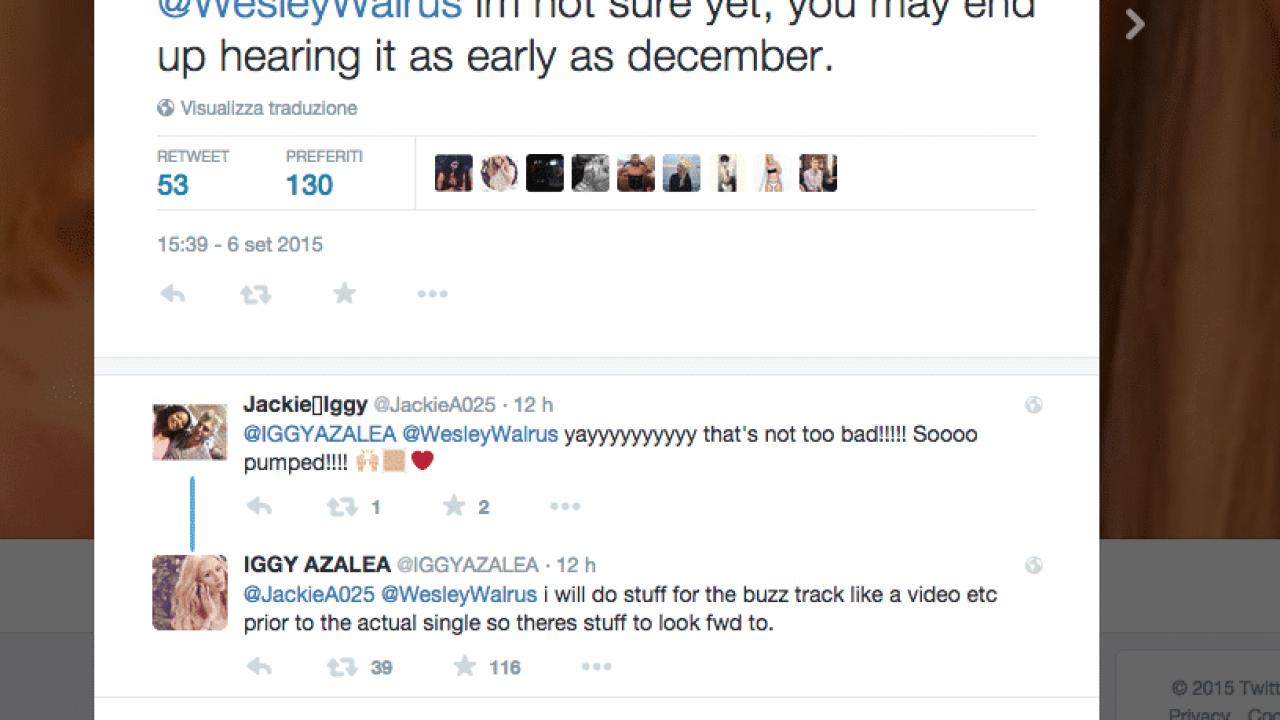1280x720 pixels.
Task: Go to next tweet with arrow
Action: pyautogui.click(x=1134, y=24)
